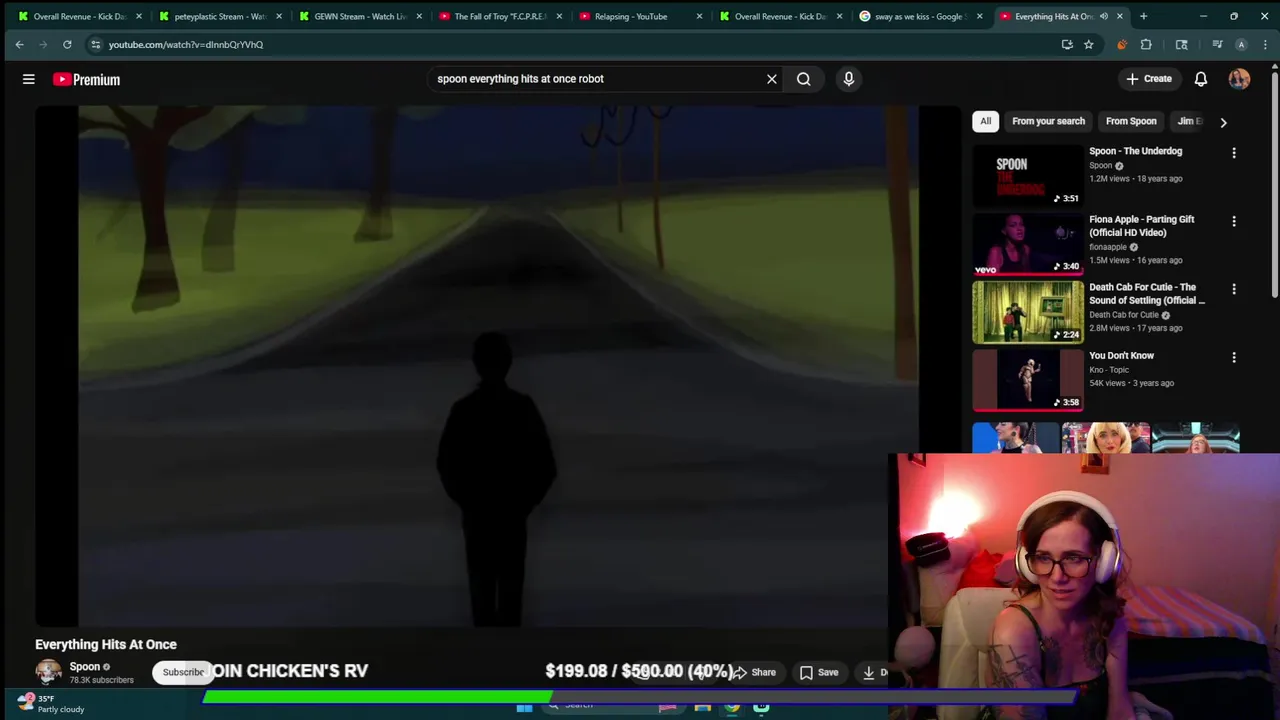Open the notifications bell
This screenshot has height=720, width=1280.
click(x=1201, y=79)
